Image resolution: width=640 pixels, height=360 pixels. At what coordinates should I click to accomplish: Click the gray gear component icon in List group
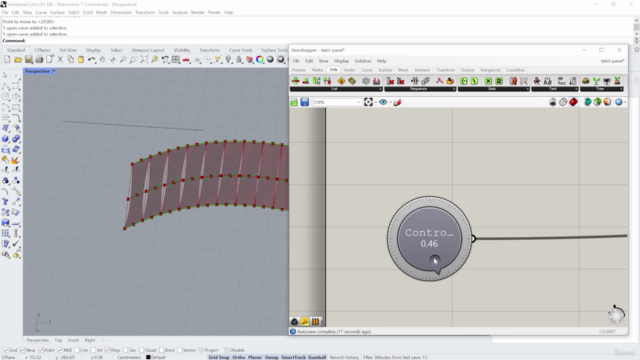tap(366, 81)
